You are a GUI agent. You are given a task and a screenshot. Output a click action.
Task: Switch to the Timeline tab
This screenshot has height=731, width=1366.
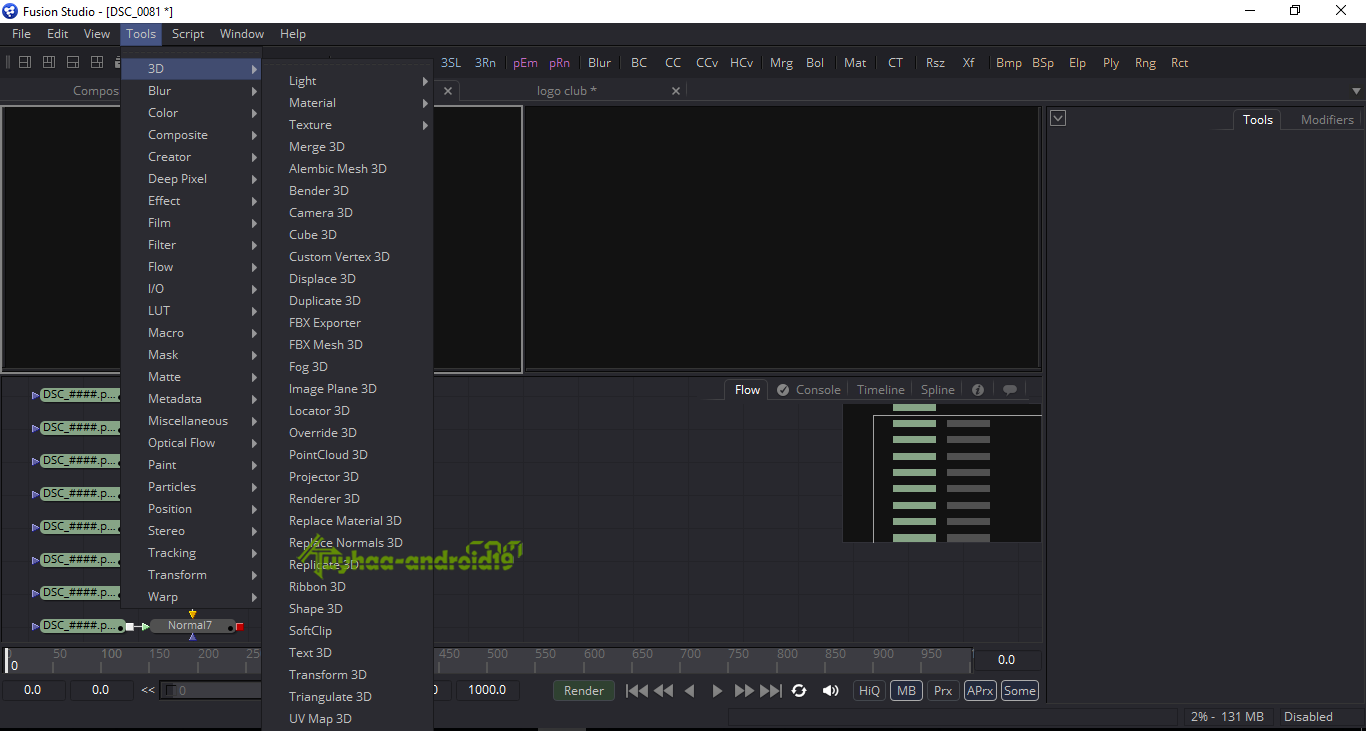tap(881, 390)
